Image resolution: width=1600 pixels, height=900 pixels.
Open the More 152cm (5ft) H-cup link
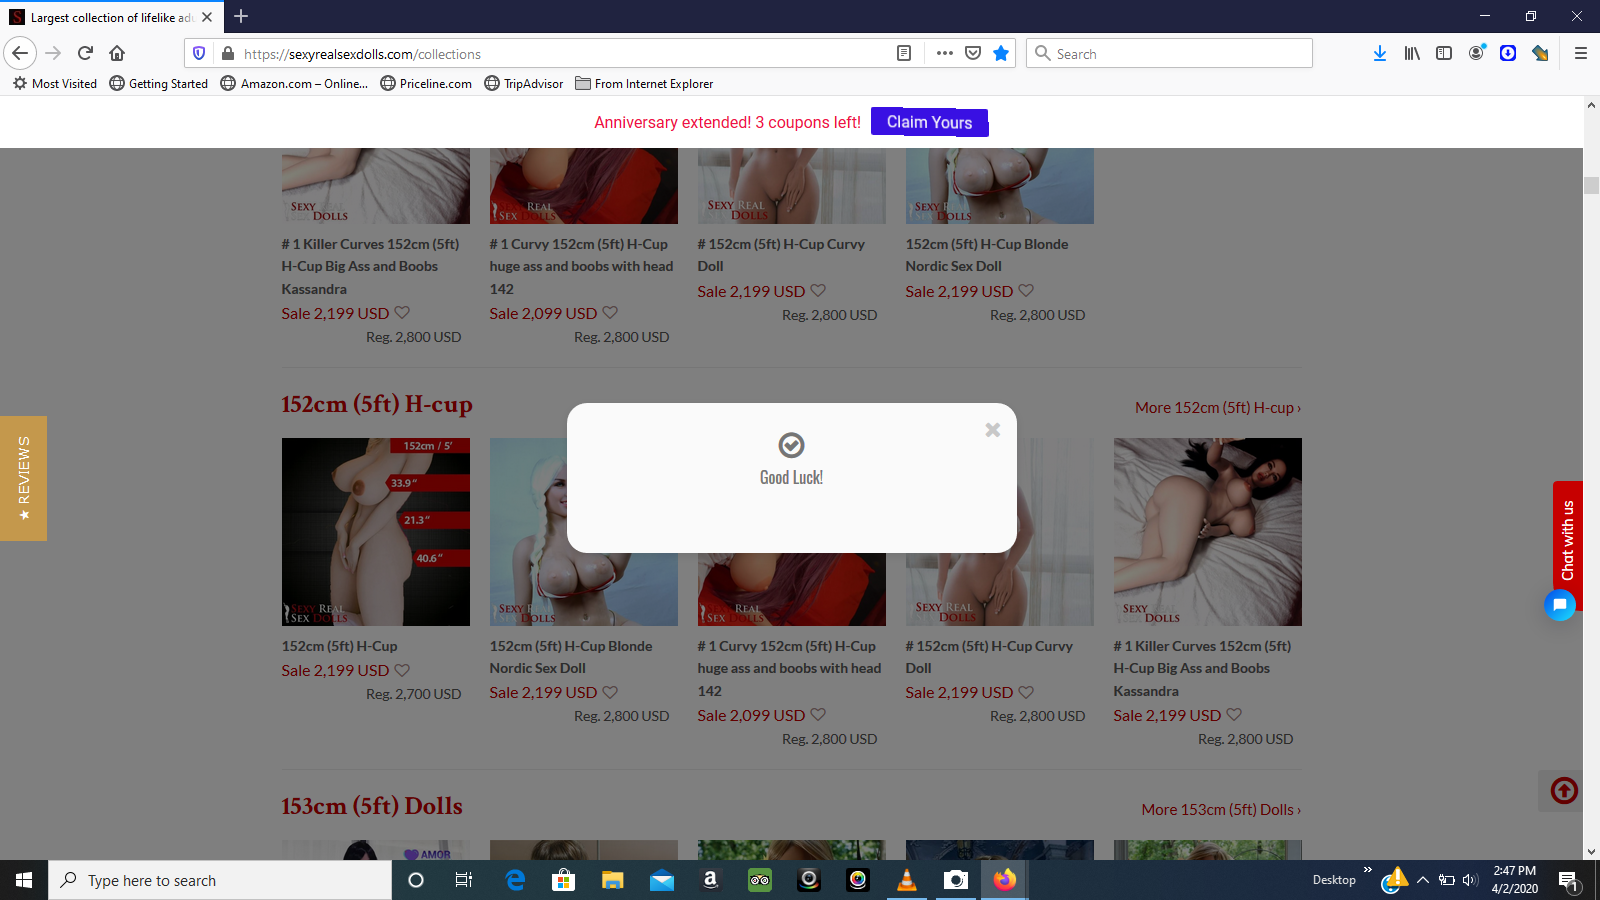(x=1218, y=408)
